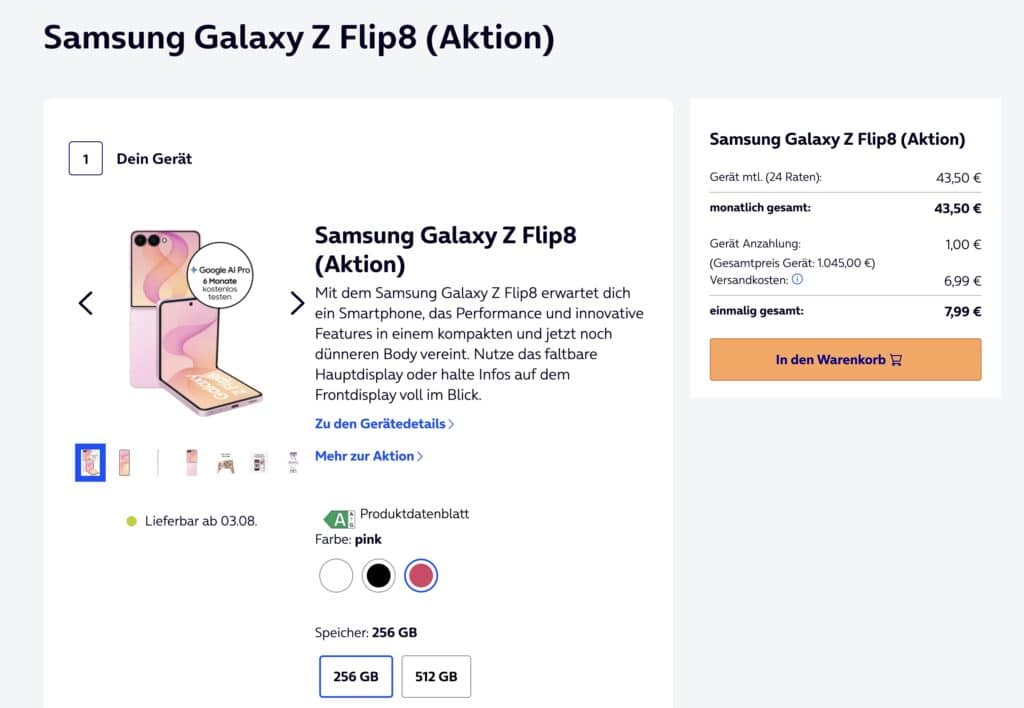Show next product image with right arrow

point(297,303)
